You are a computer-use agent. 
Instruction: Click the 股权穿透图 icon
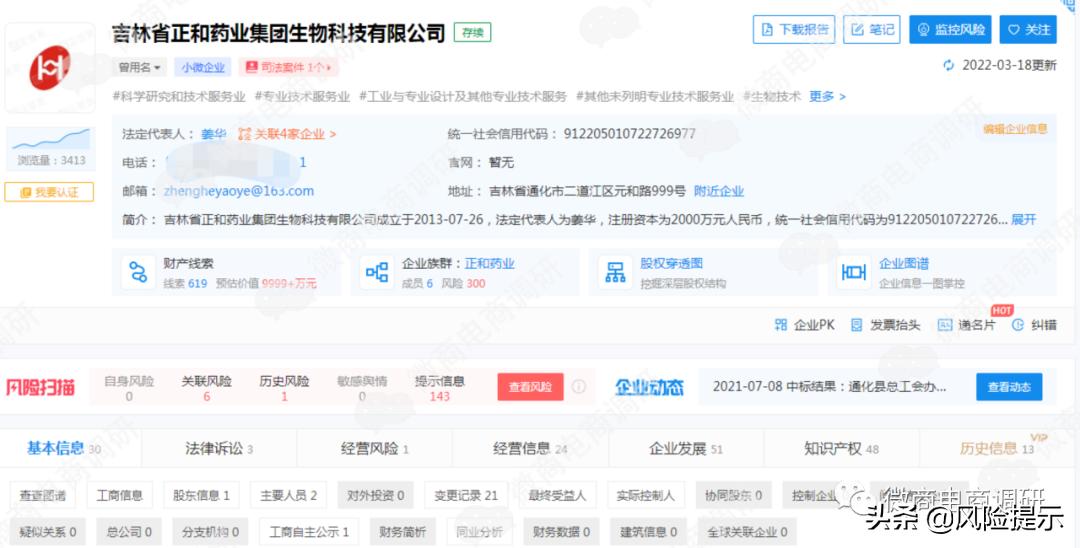(x=615, y=273)
